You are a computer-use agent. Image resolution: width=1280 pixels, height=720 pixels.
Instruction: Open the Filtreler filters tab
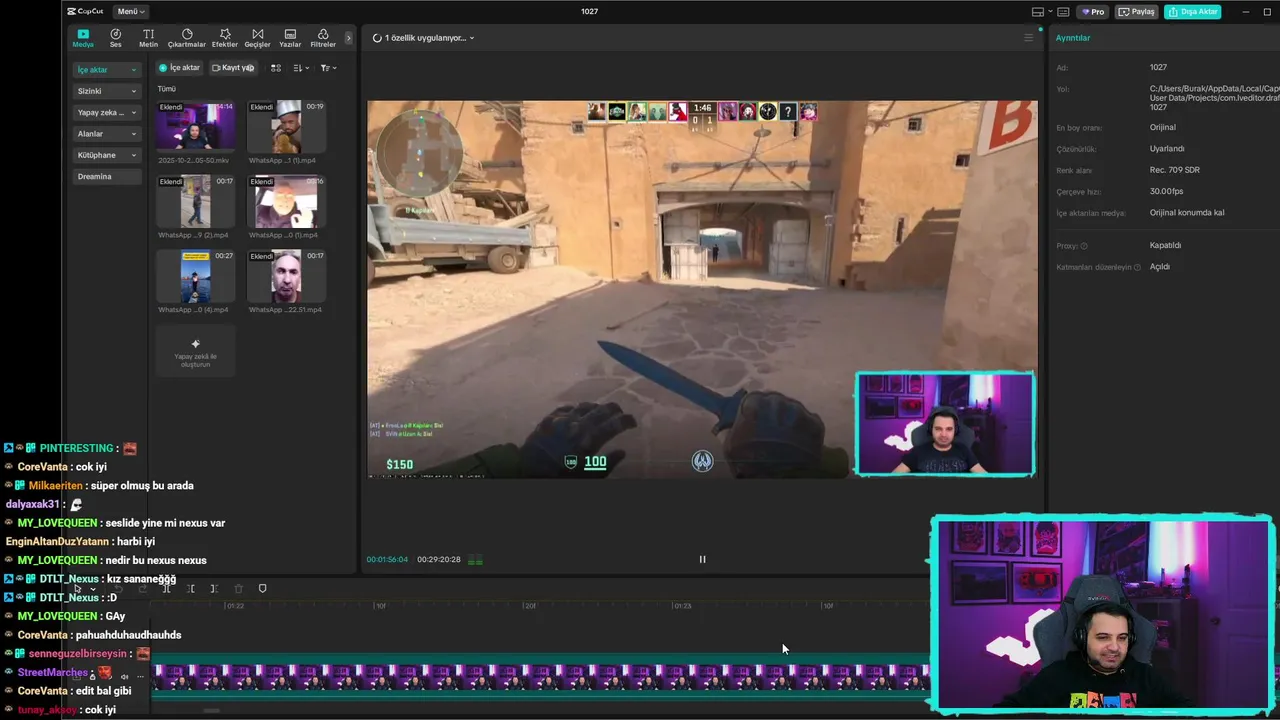[323, 38]
